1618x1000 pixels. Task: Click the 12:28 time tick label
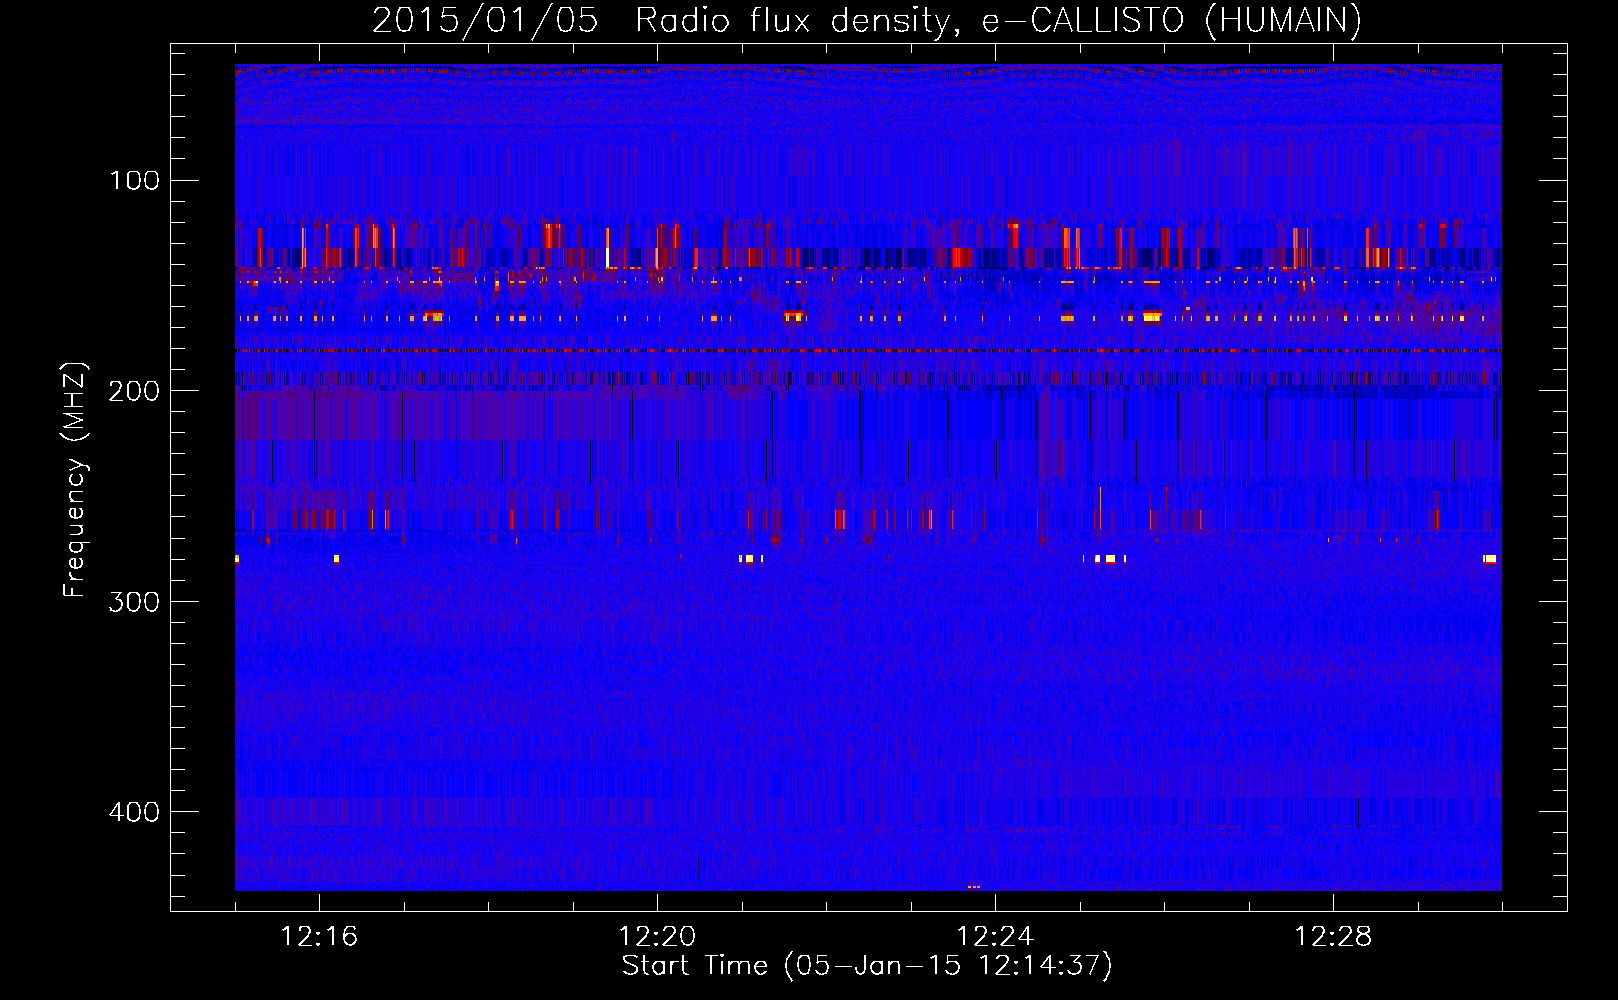1333,936
